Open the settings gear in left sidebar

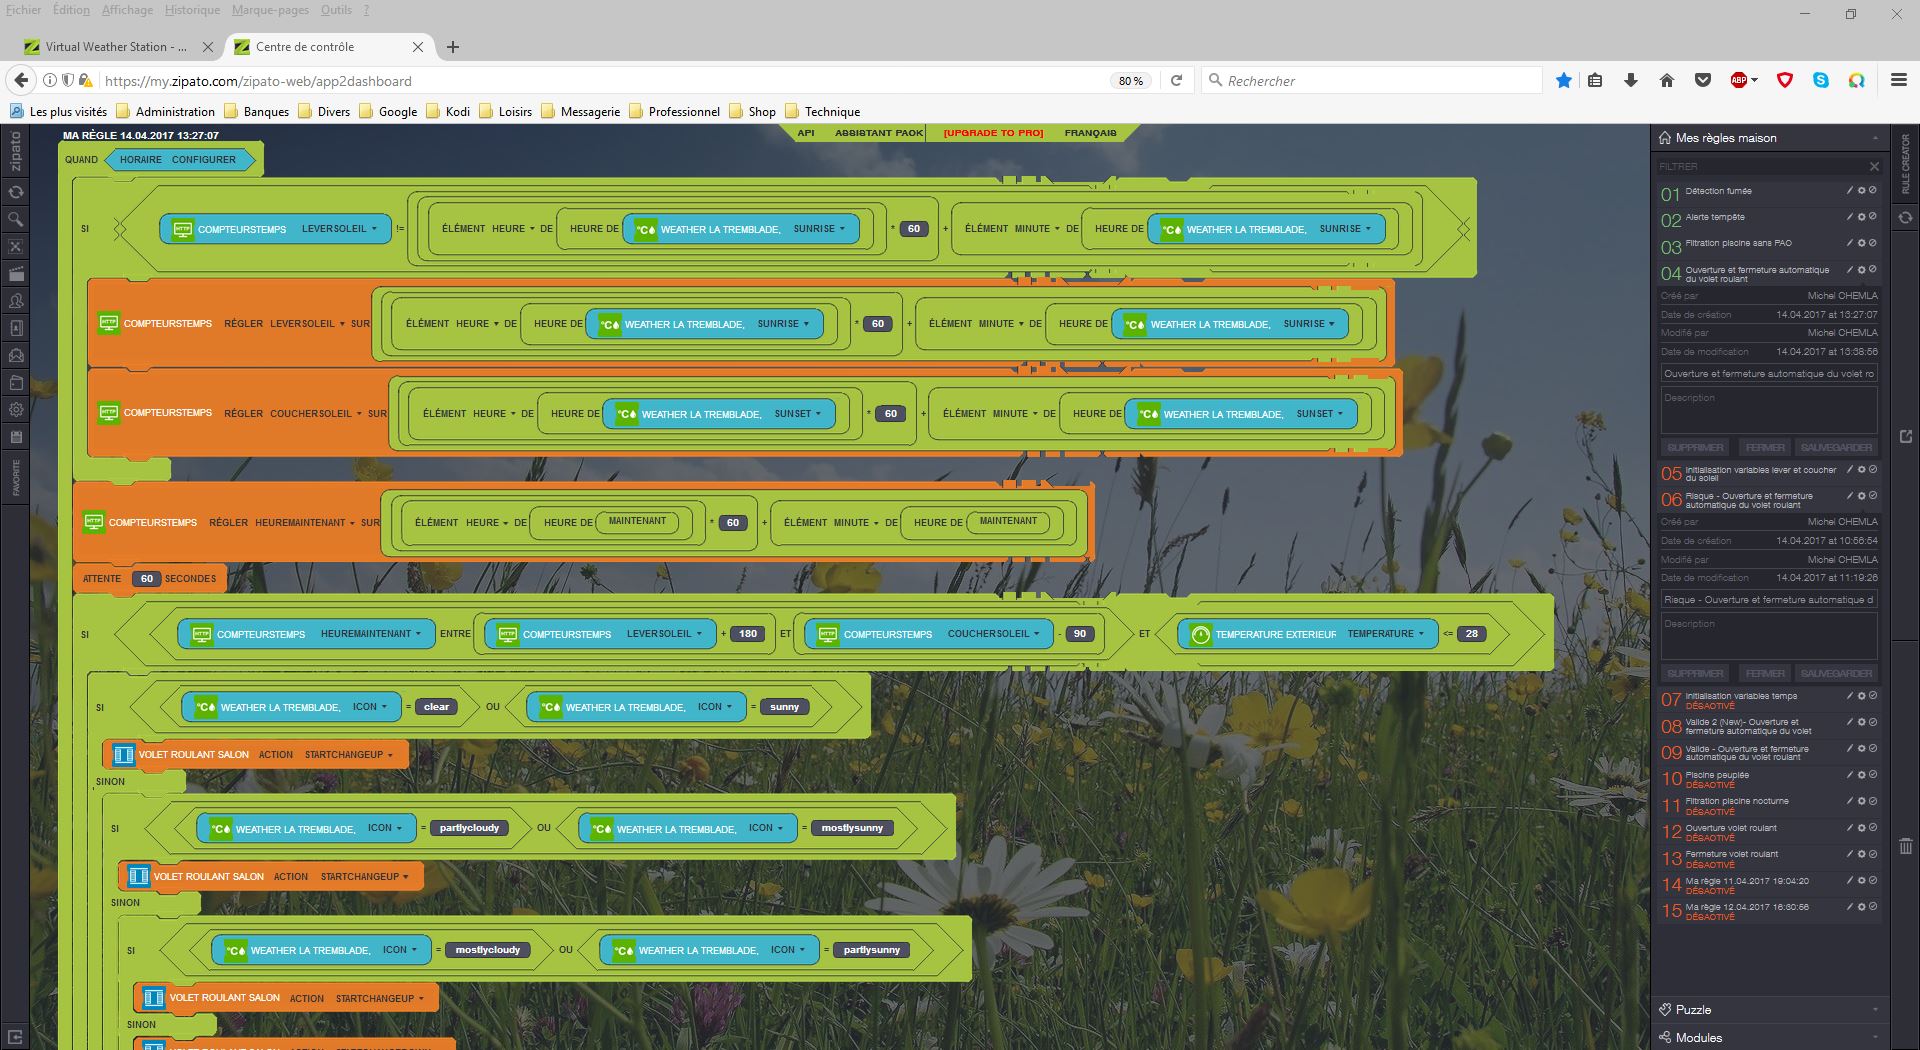pyautogui.click(x=15, y=409)
